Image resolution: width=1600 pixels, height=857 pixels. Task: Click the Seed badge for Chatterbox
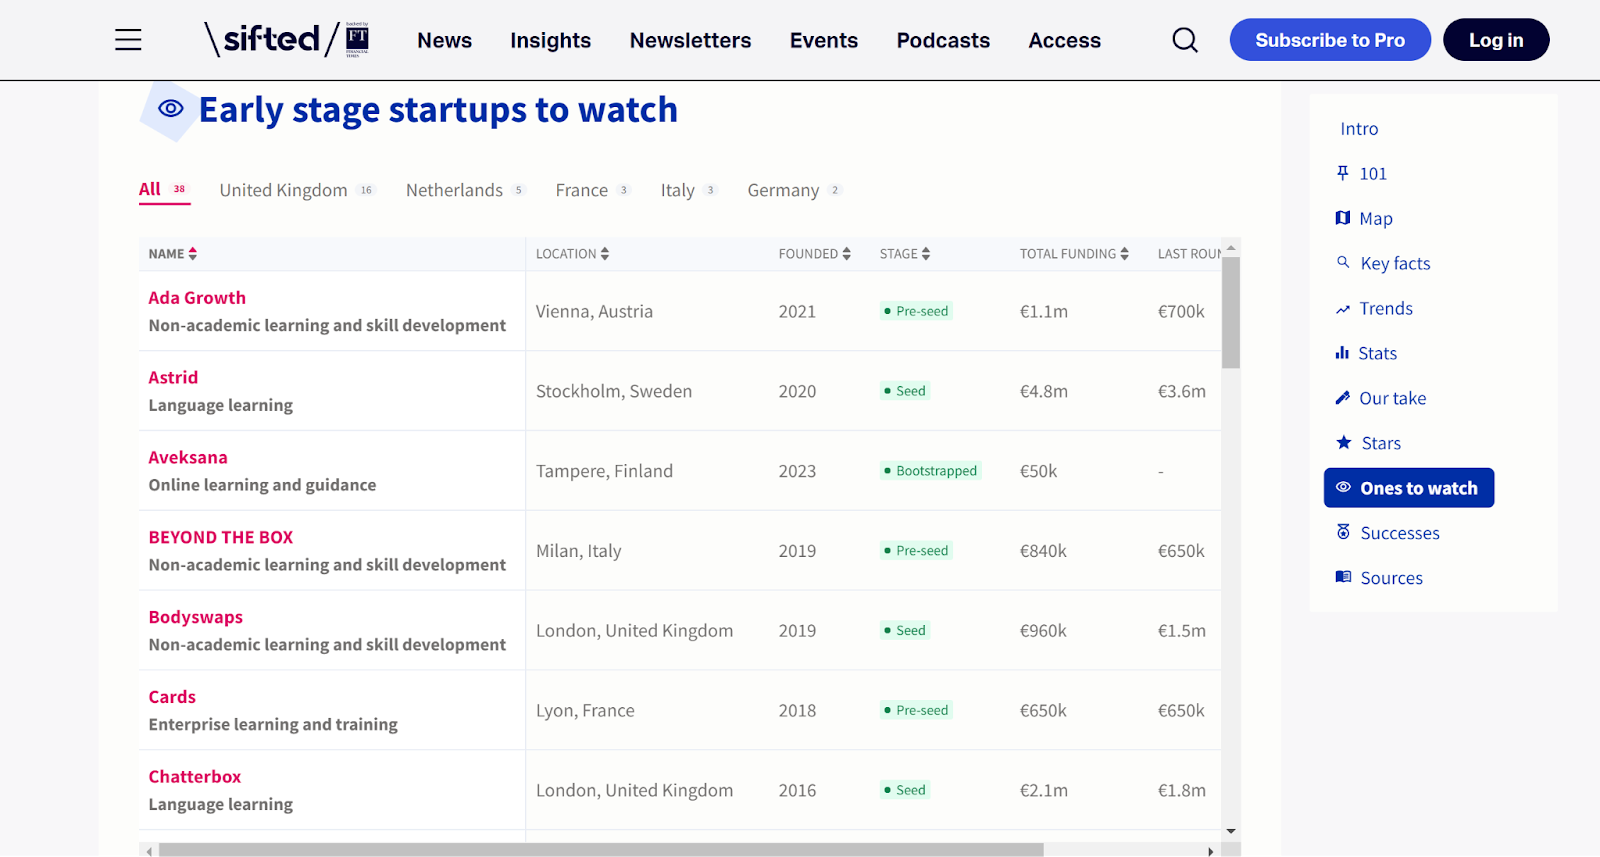905,790
